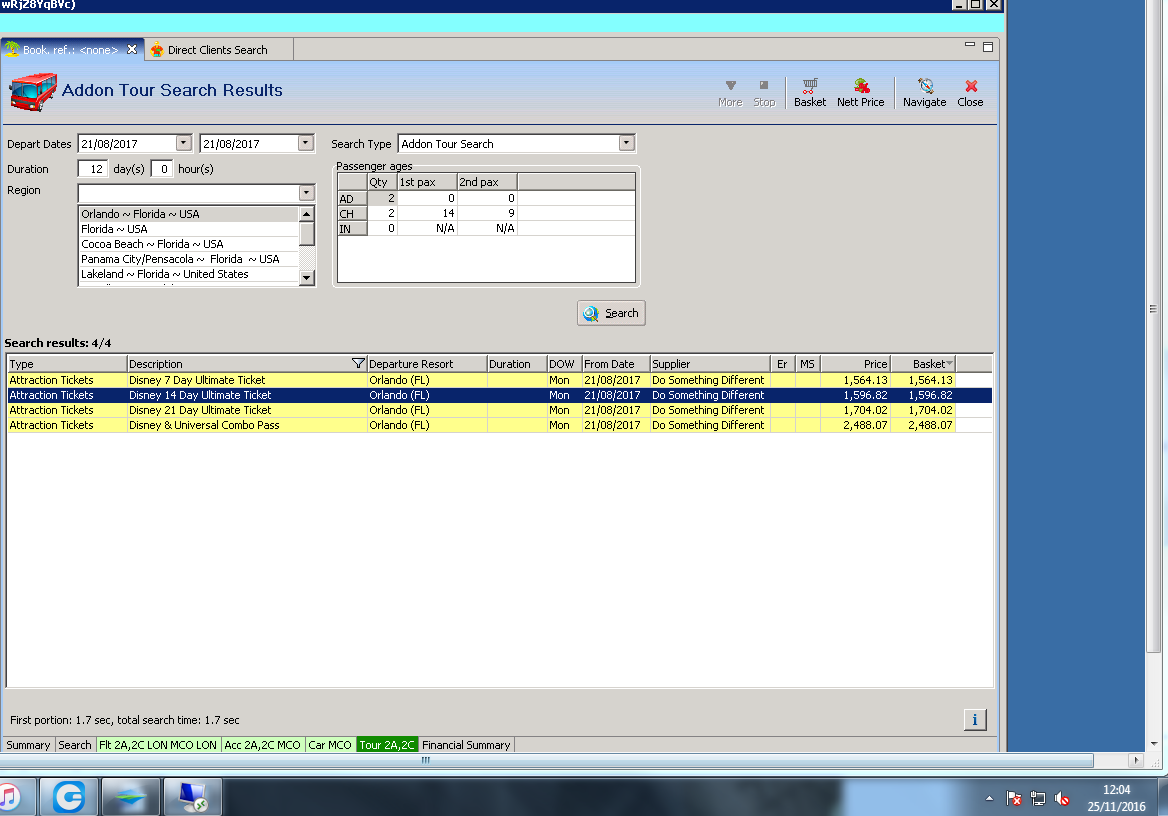This screenshot has height=816, width=1168.
Task: Open the Tour 2A,2C tab
Action: [x=387, y=744]
